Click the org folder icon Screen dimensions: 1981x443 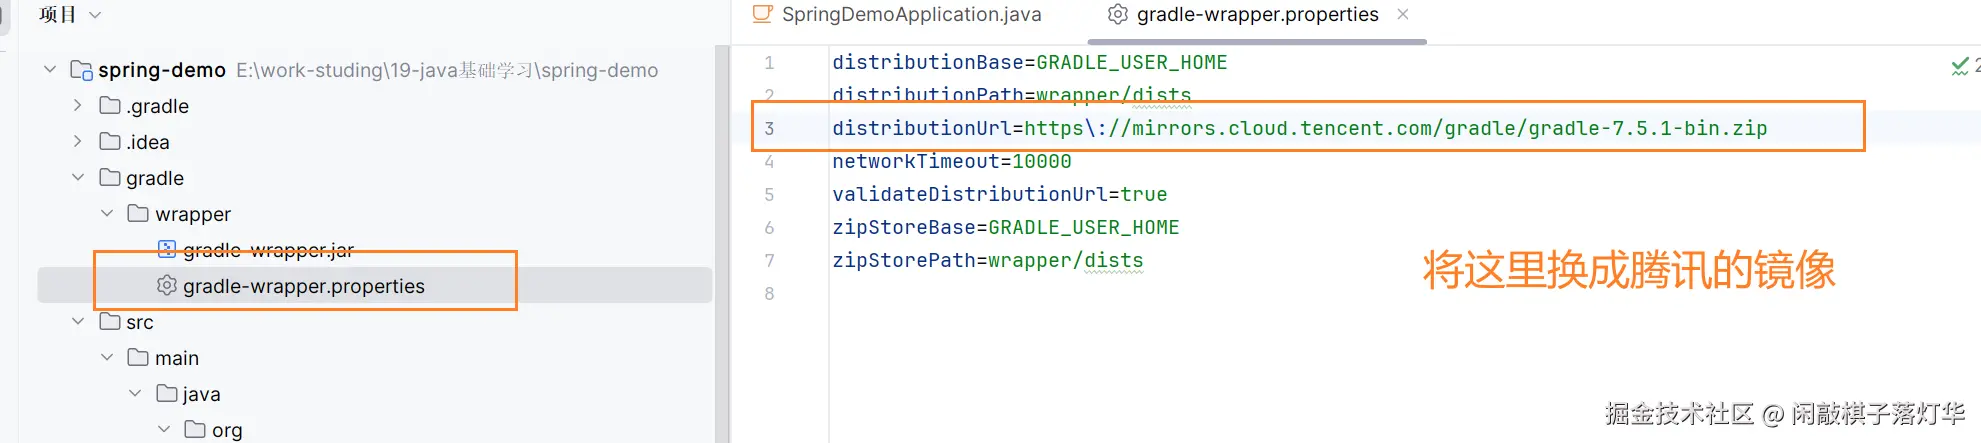(196, 429)
